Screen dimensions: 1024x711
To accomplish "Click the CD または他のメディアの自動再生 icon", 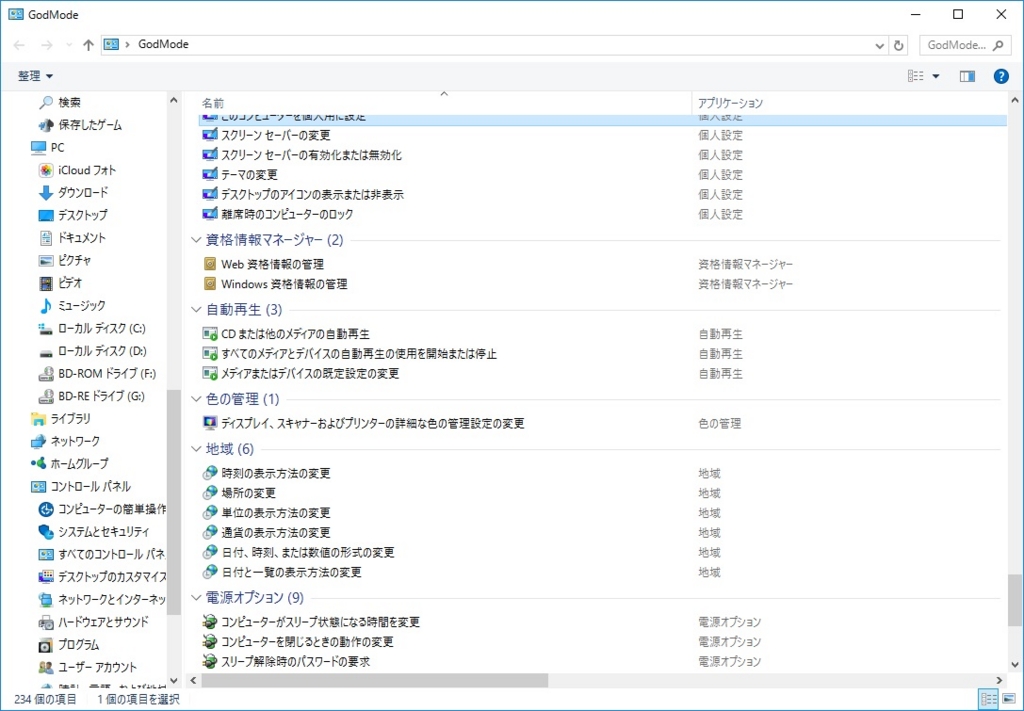I will click(210, 334).
